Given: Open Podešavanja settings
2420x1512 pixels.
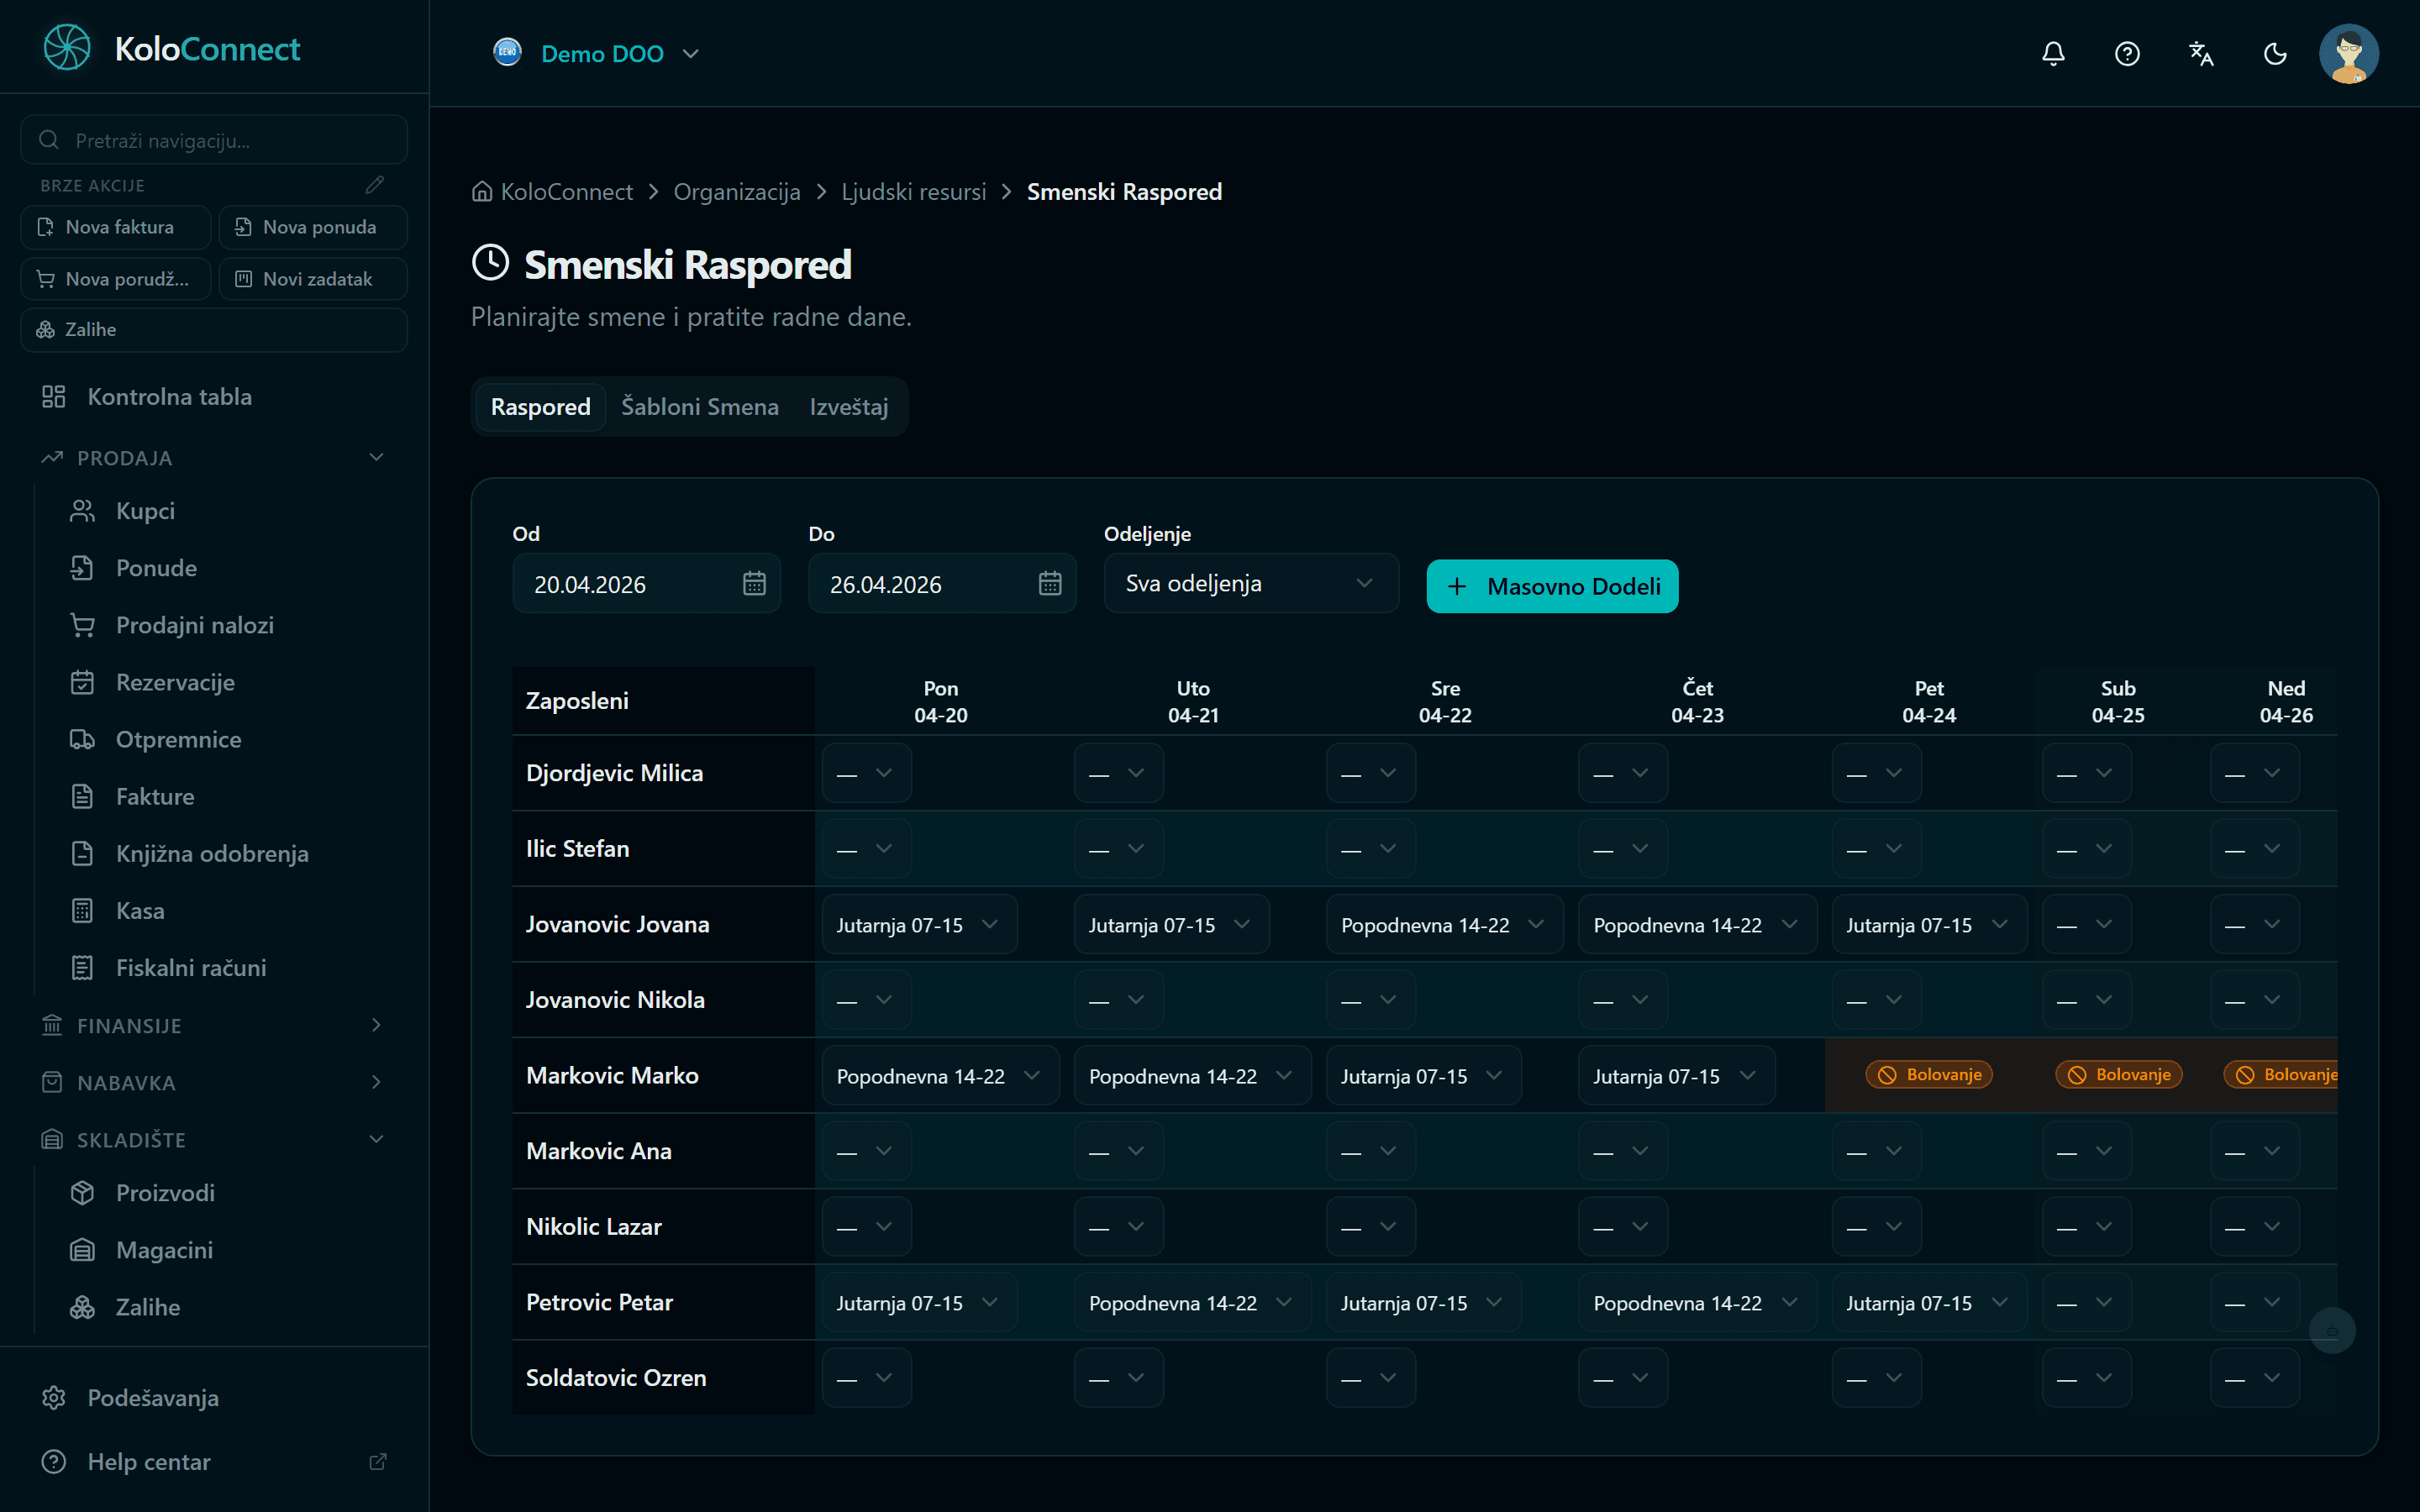Looking at the screenshot, I should click(214, 1398).
